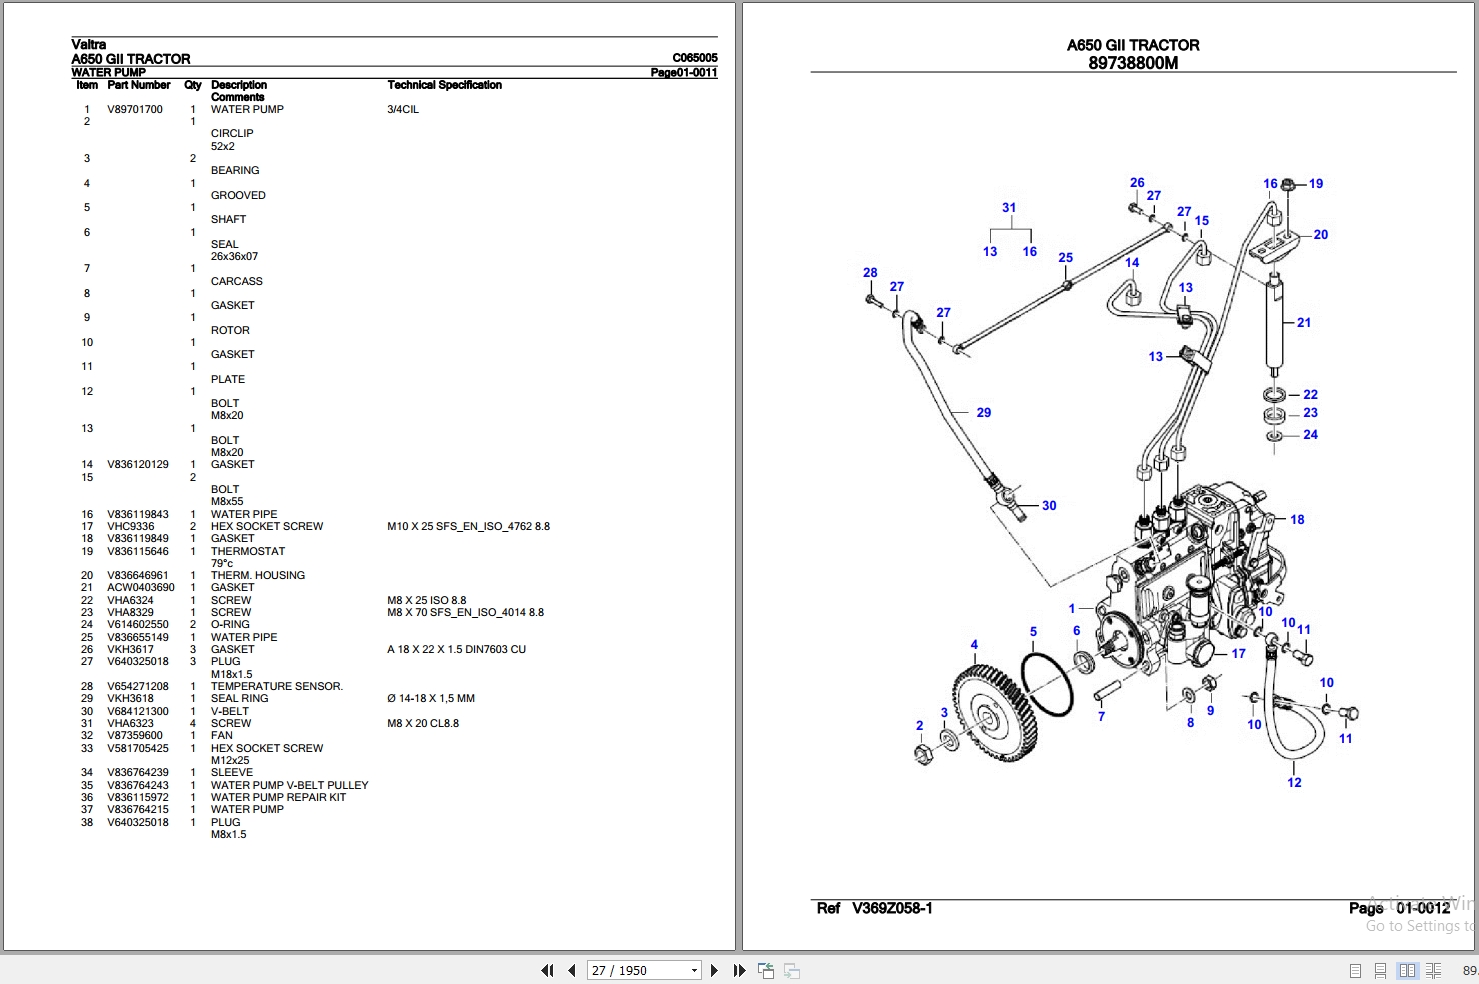Click the previous view icon
Screen dimensions: 1479x984
click(766, 970)
